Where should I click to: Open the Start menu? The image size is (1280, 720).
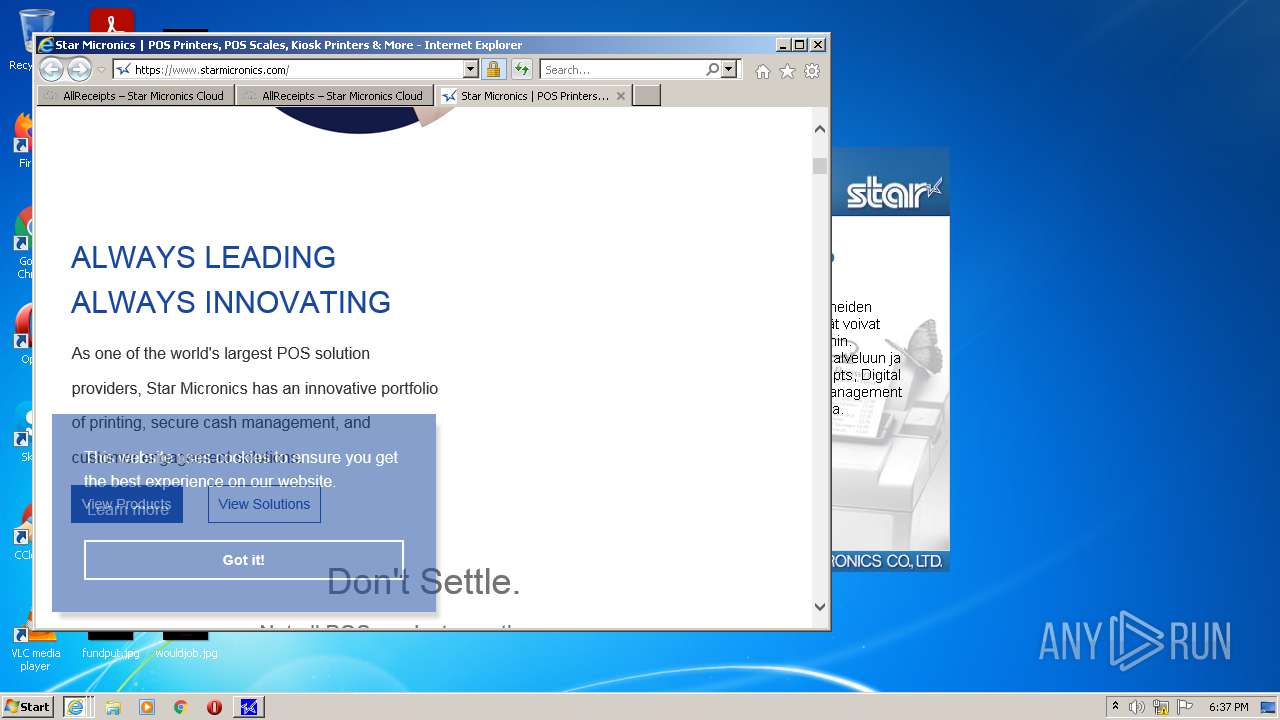(x=28, y=706)
